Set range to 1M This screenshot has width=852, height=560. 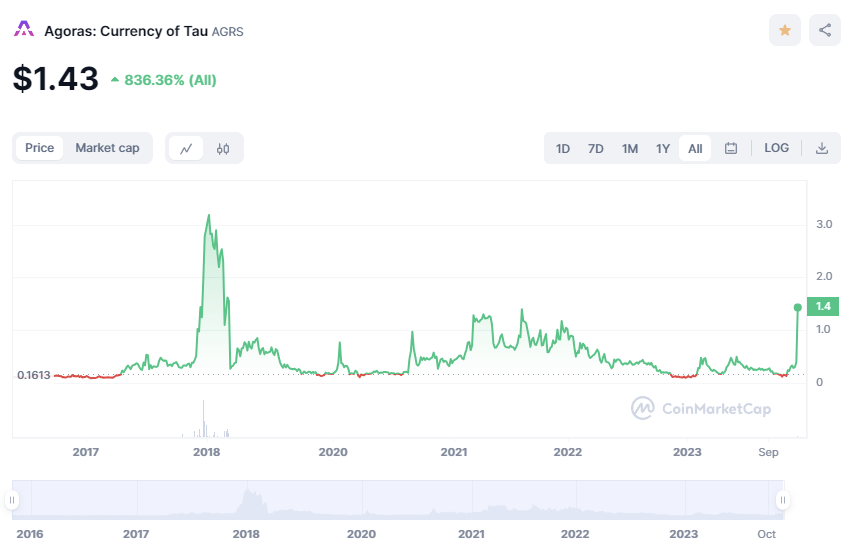[x=630, y=149]
